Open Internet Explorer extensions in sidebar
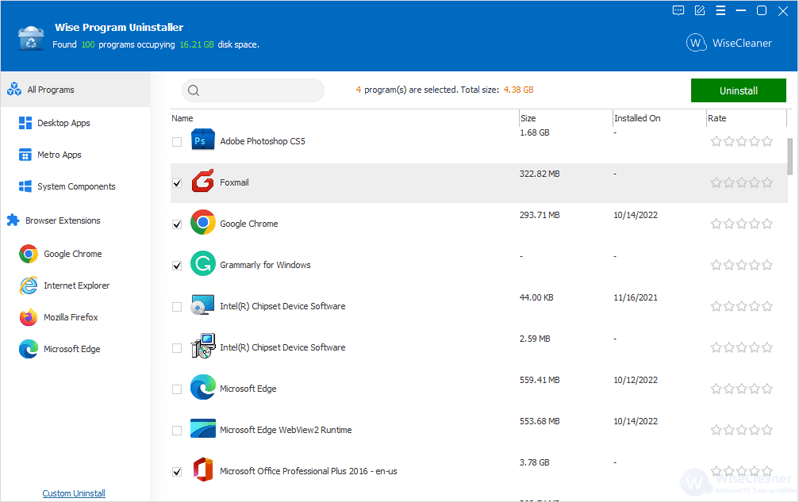Image resolution: width=799 pixels, height=502 pixels. click(64, 285)
